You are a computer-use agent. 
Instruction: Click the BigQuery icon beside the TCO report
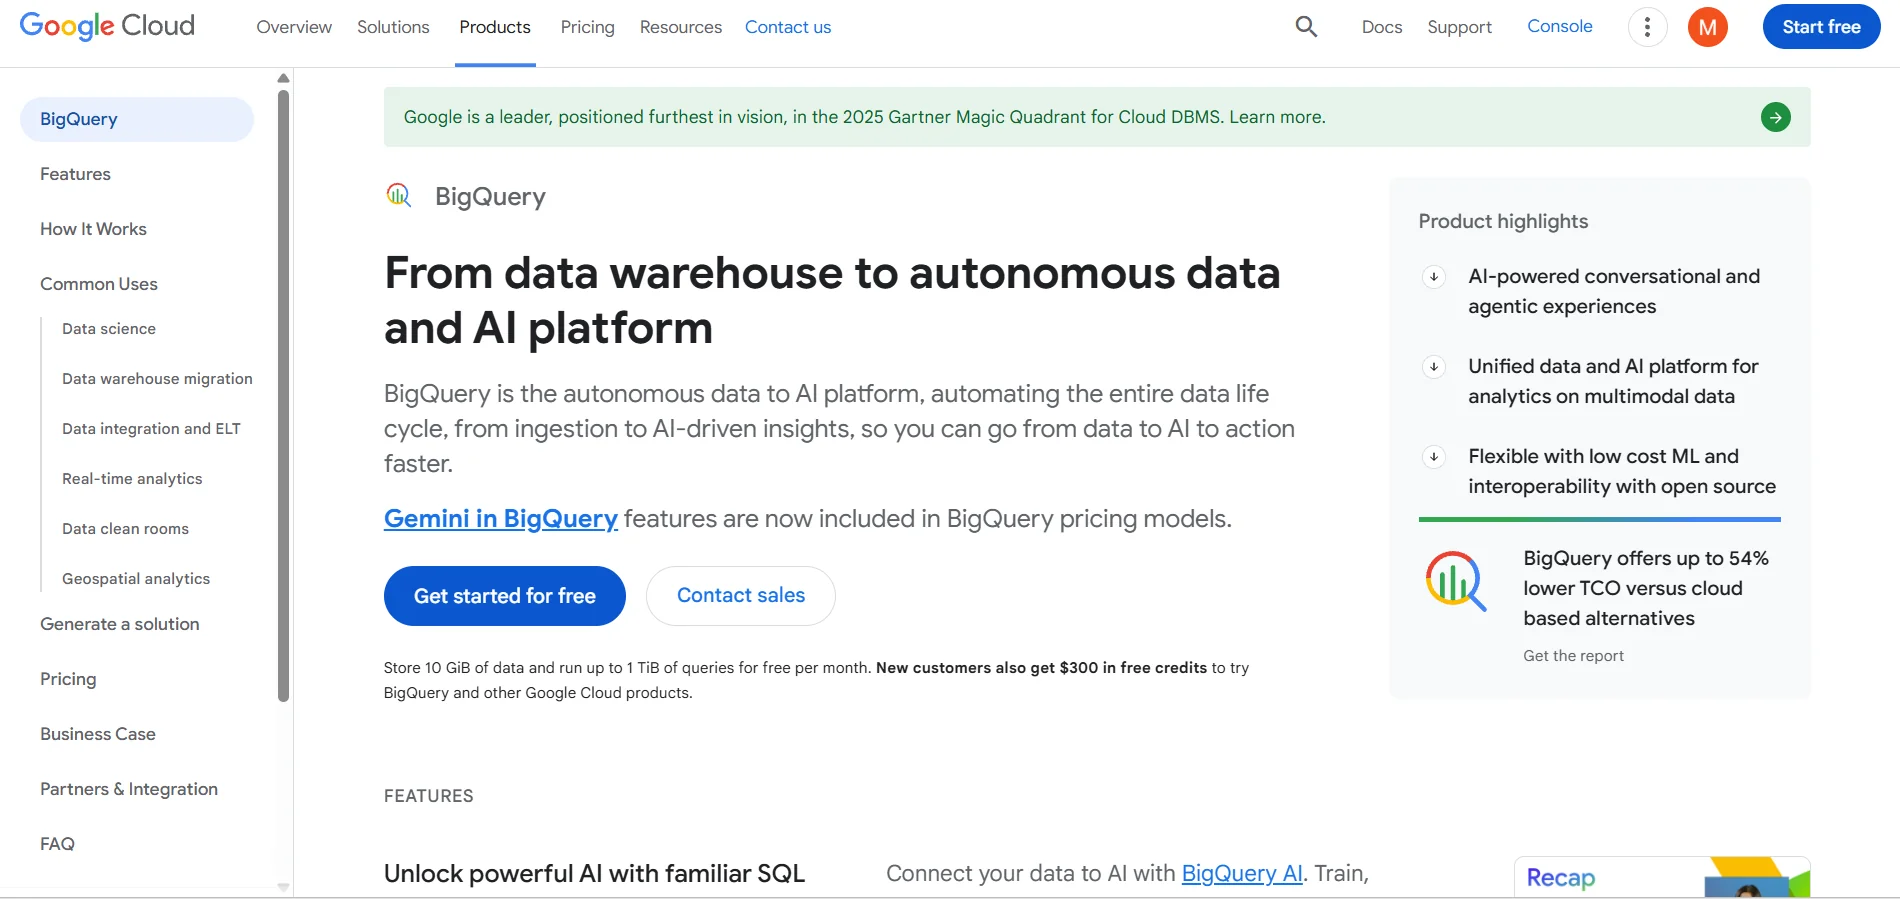[1455, 581]
